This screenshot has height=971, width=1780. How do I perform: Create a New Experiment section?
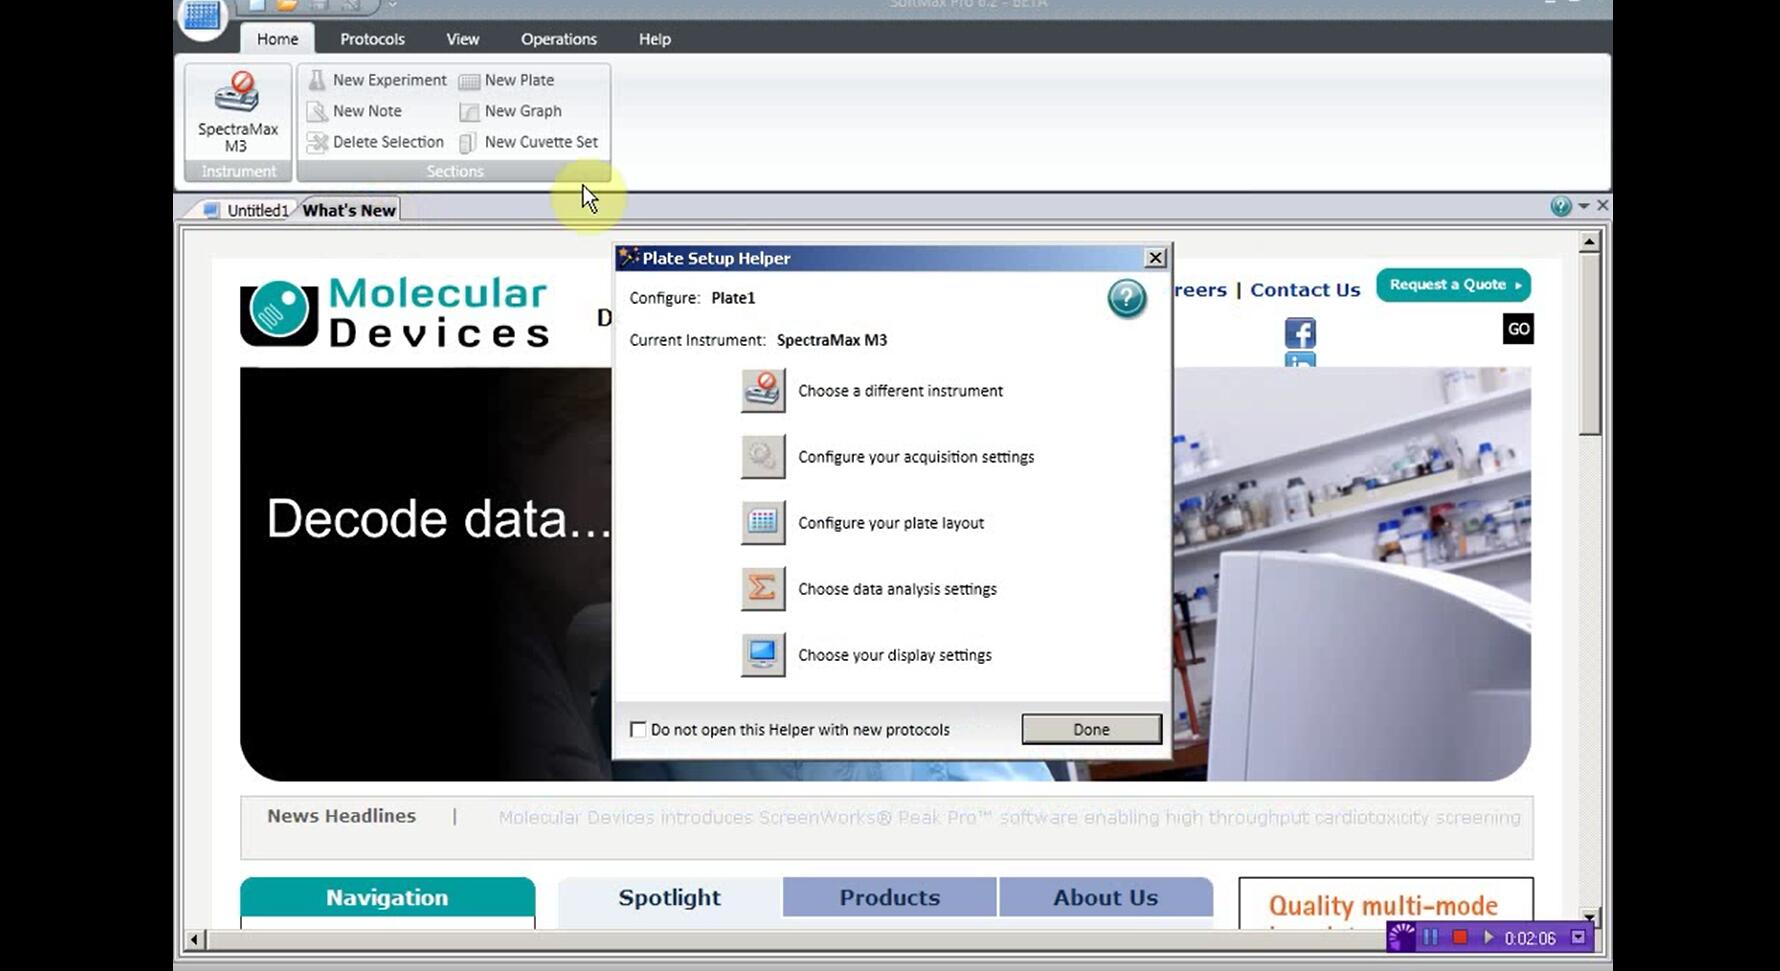377,80
